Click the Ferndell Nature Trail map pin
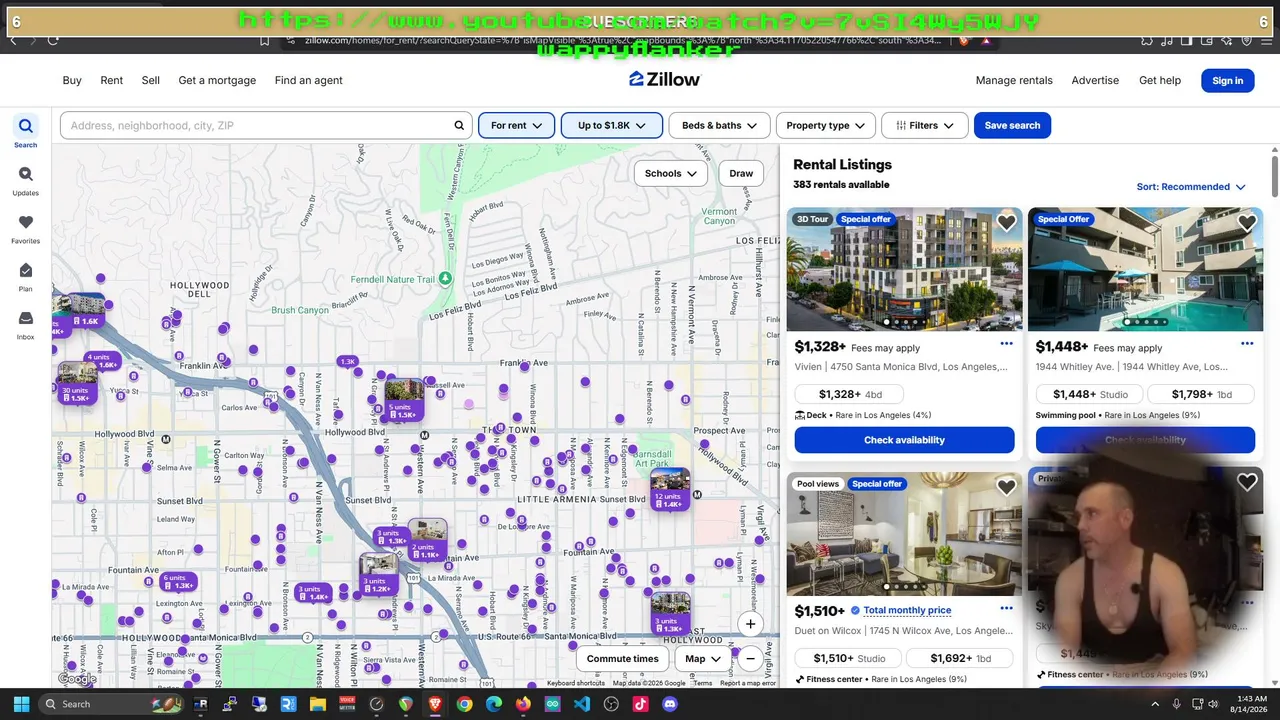 click(445, 279)
